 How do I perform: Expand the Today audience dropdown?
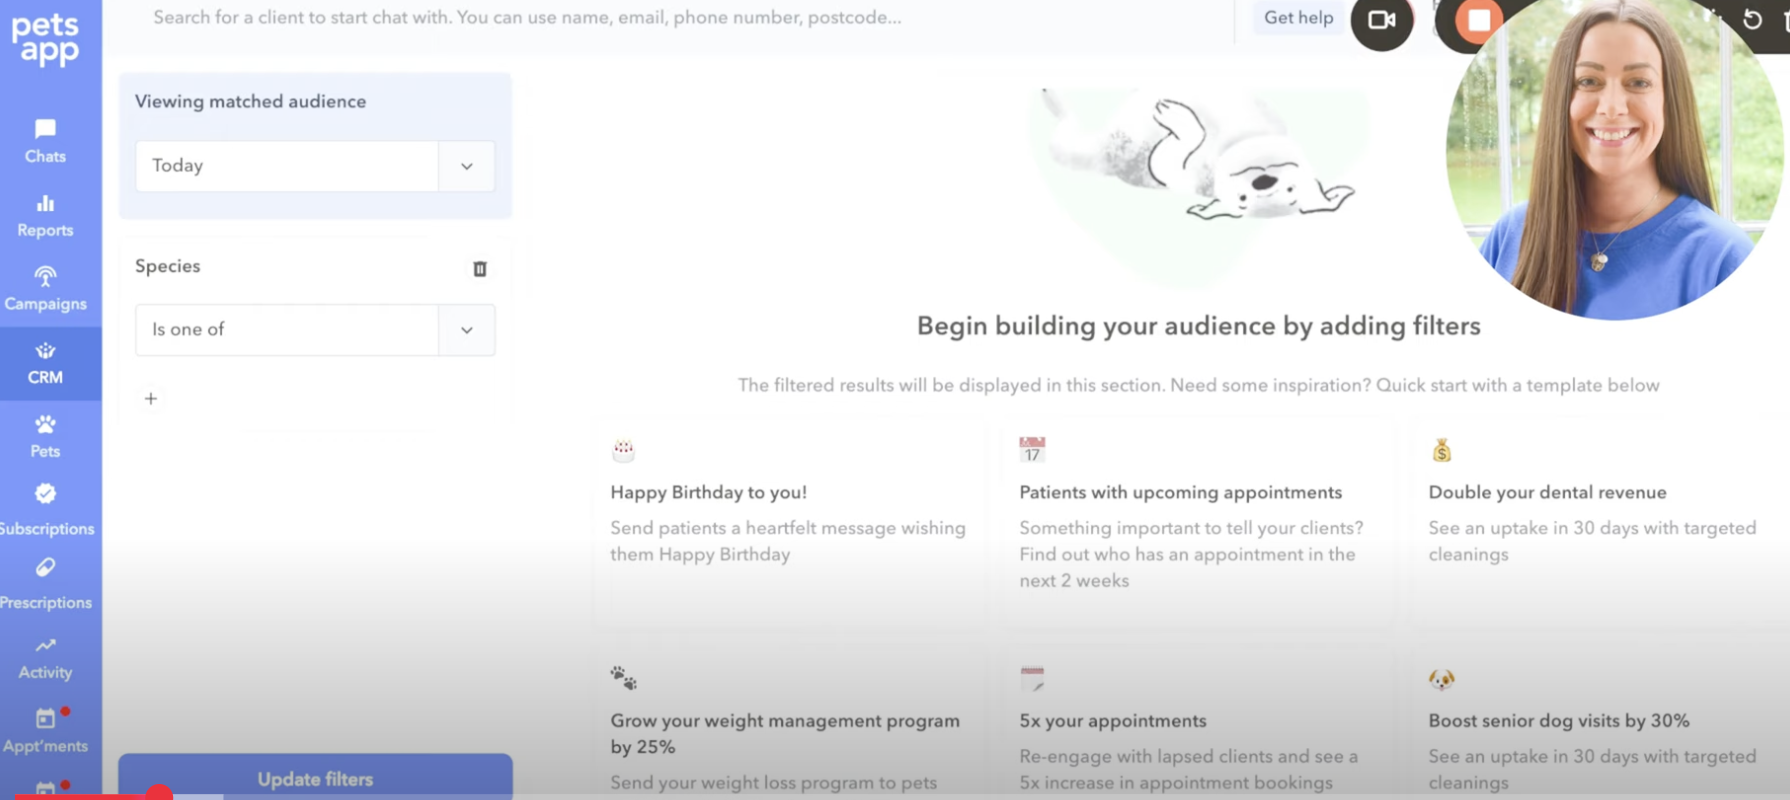[466, 166]
